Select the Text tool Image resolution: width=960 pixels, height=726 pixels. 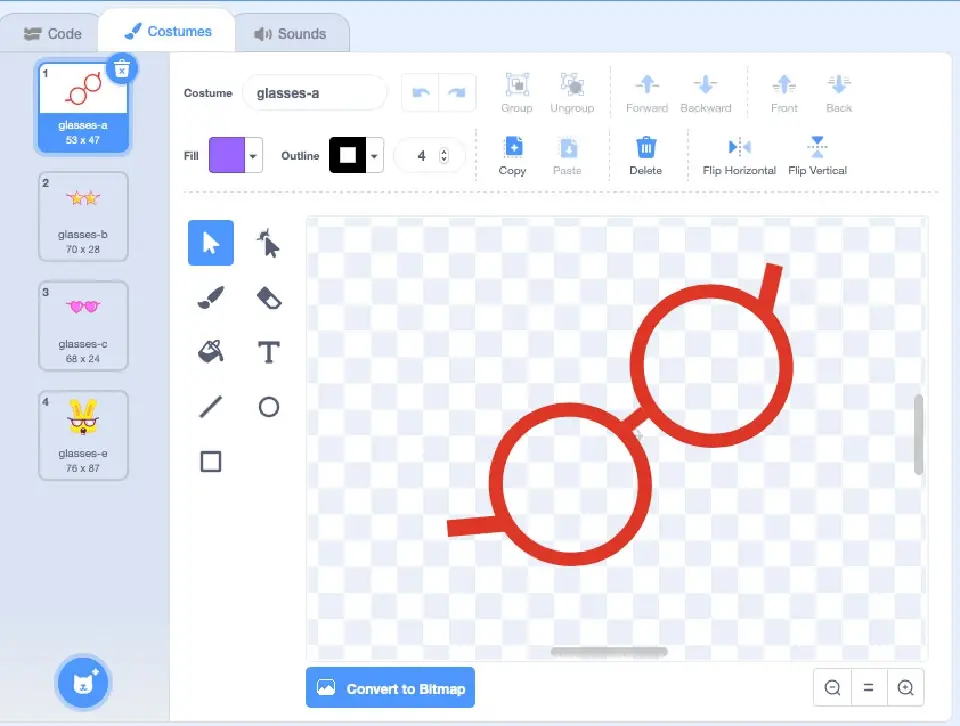click(268, 353)
